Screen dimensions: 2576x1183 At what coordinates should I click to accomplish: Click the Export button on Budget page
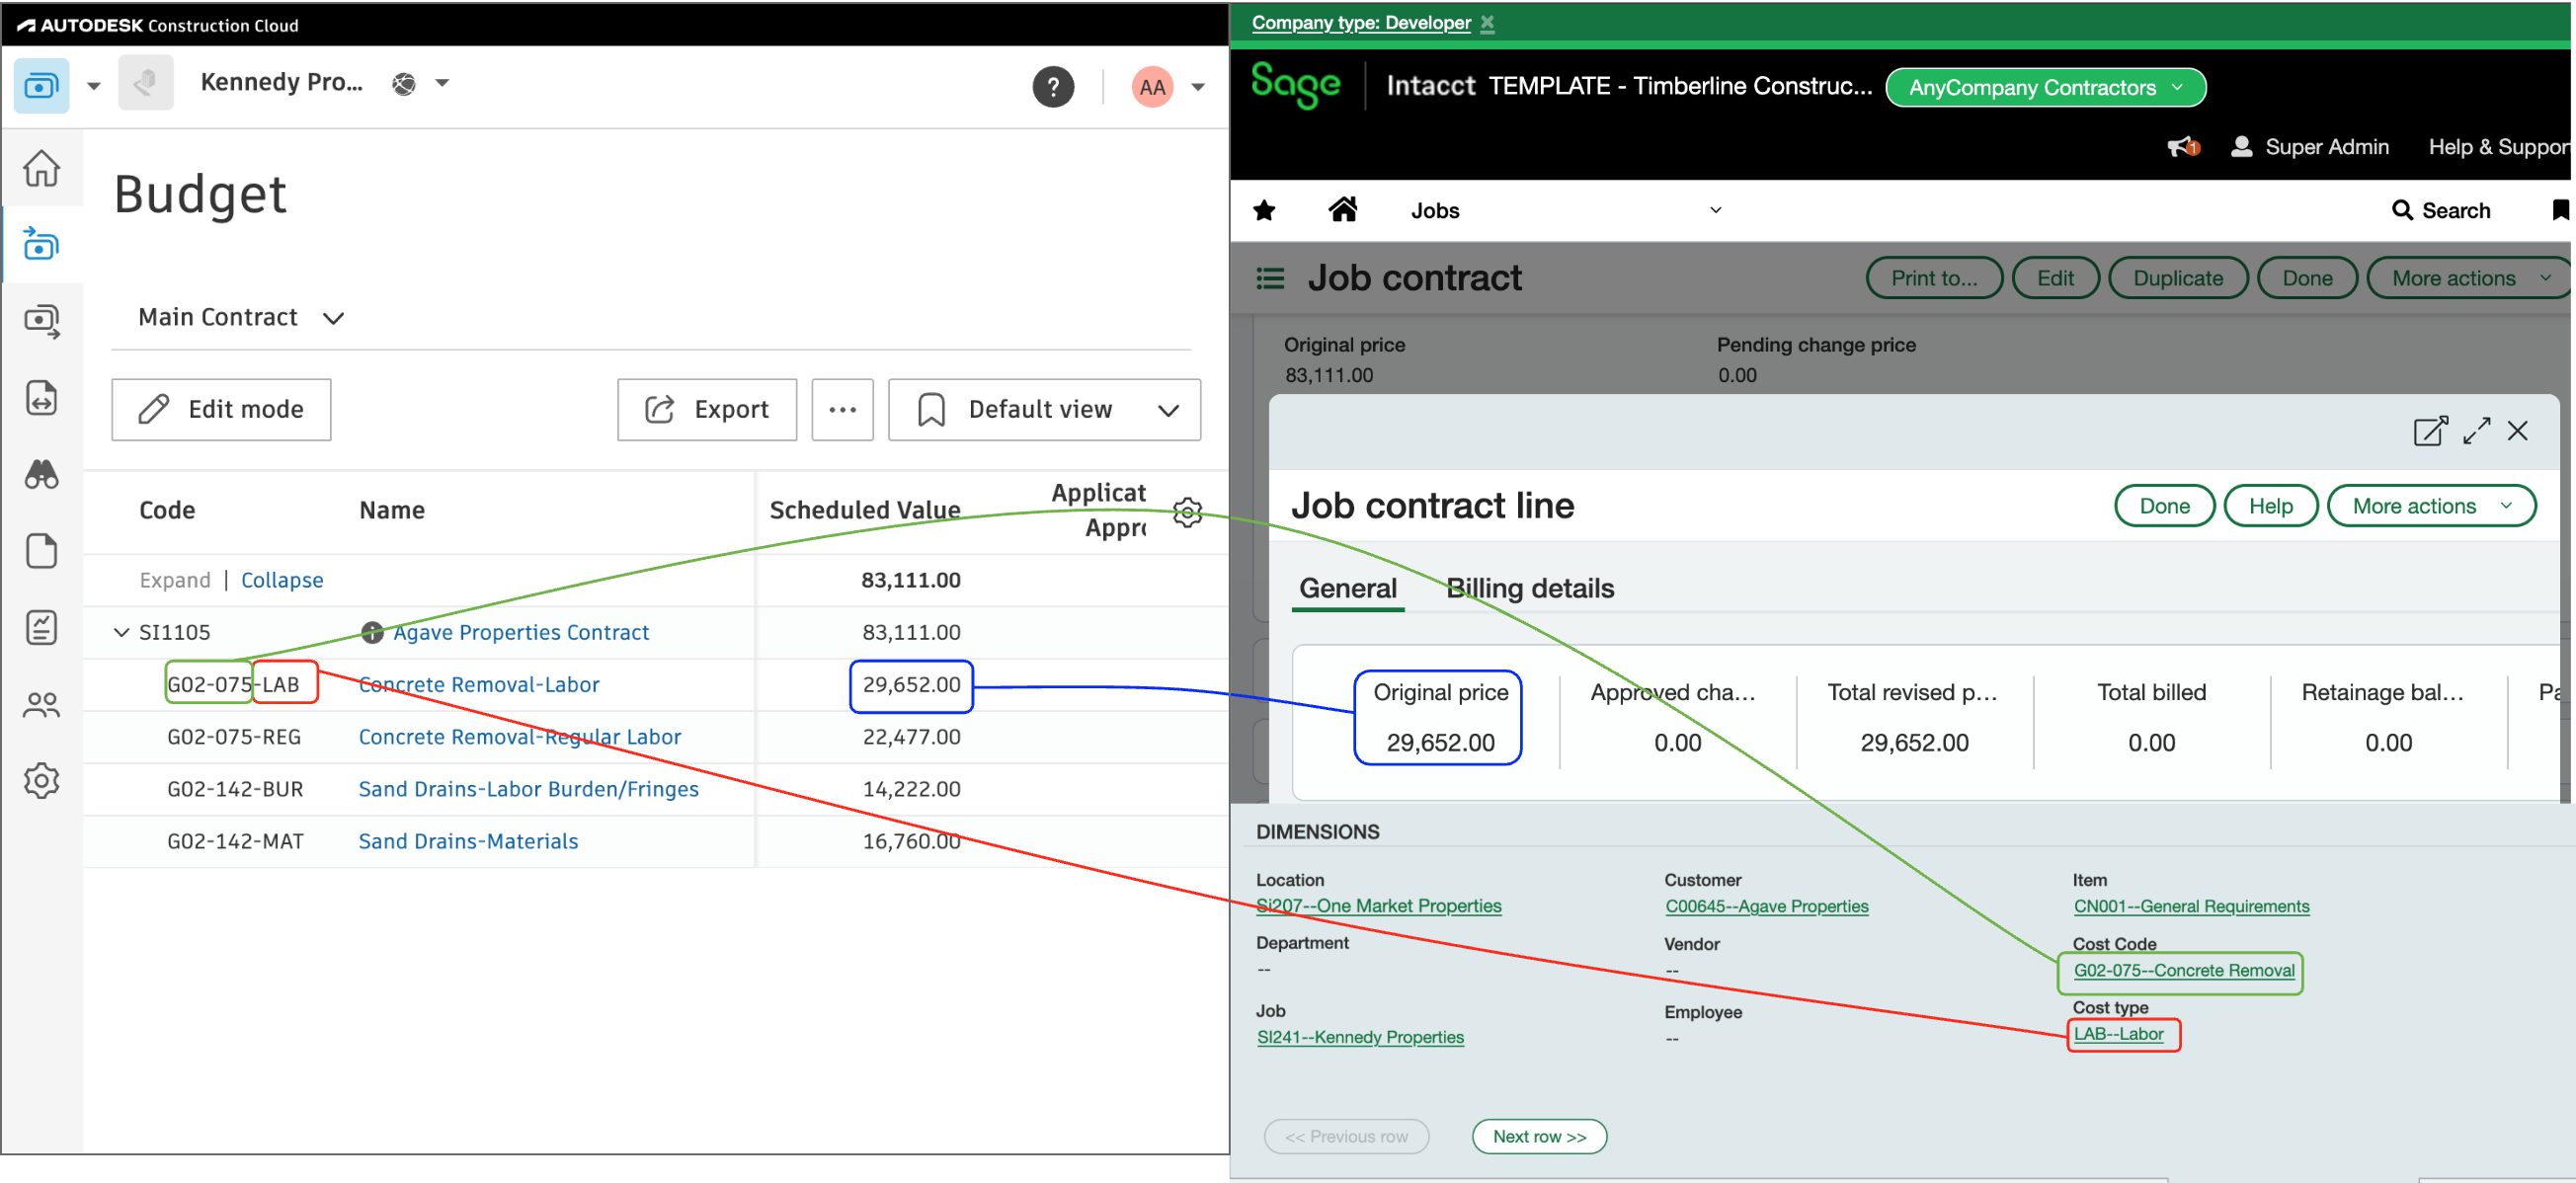point(707,409)
